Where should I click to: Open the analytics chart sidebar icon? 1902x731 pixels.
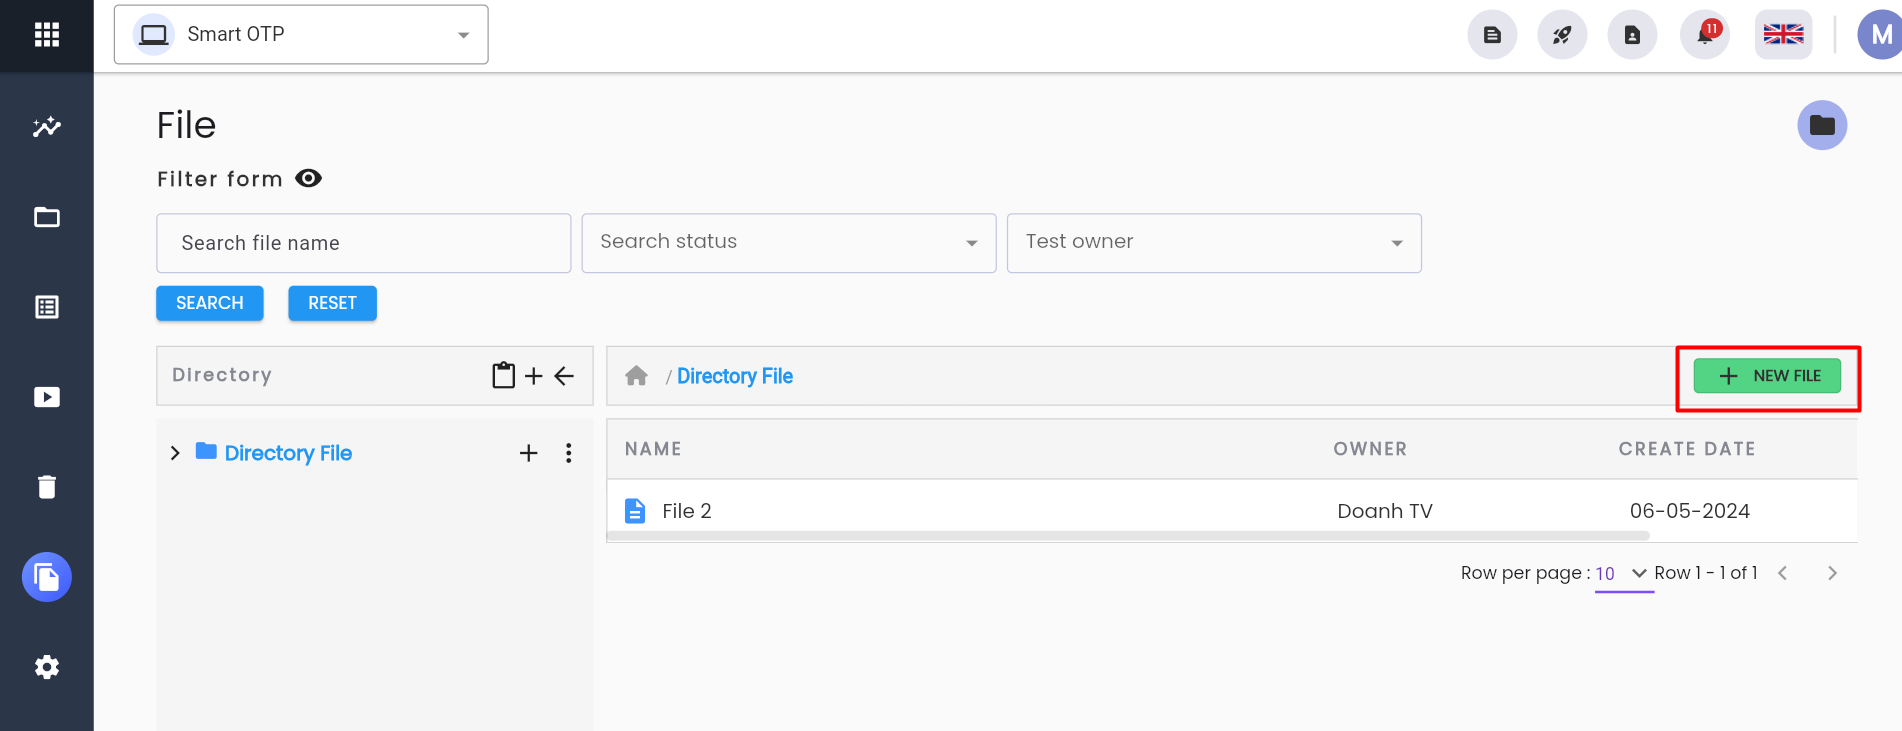pos(47,127)
